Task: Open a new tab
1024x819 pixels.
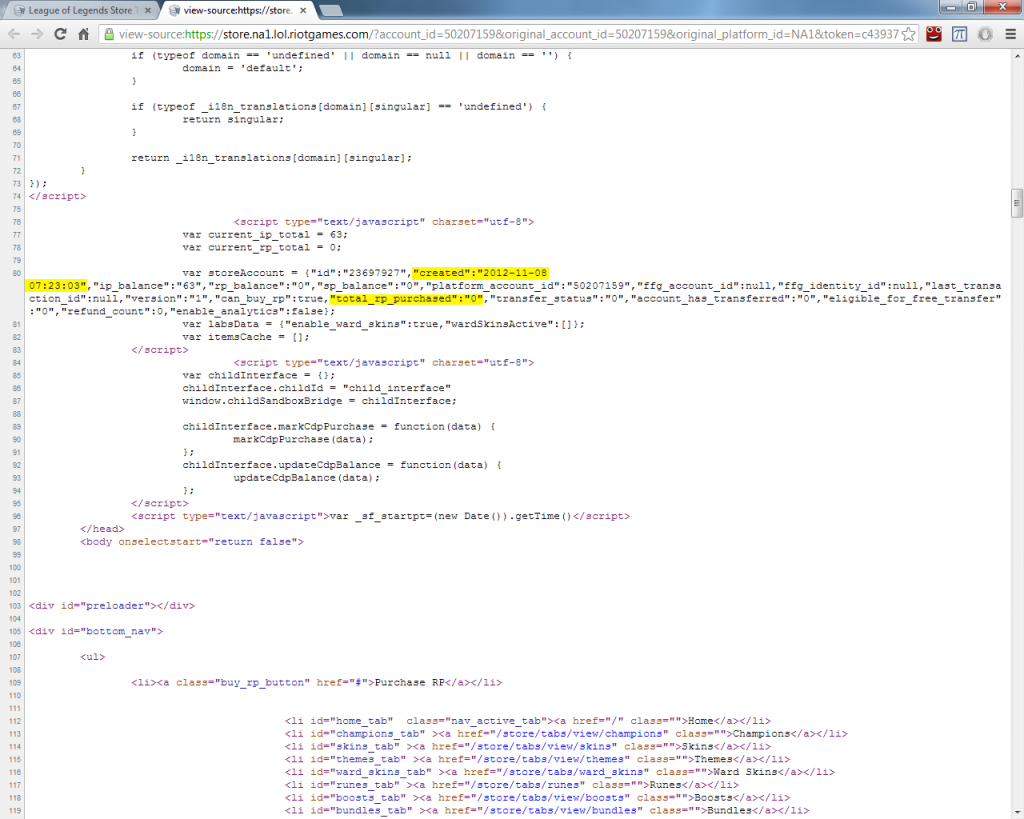Action: click(331, 10)
